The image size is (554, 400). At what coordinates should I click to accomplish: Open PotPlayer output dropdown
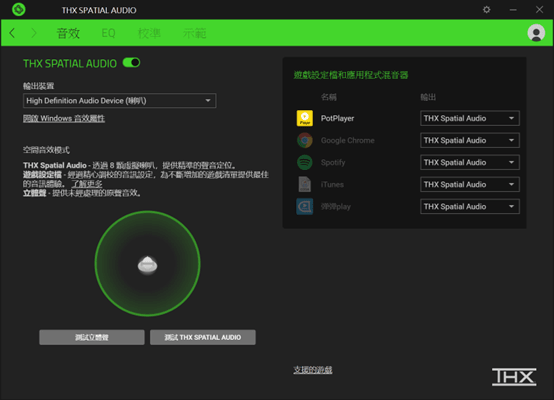tap(470, 118)
